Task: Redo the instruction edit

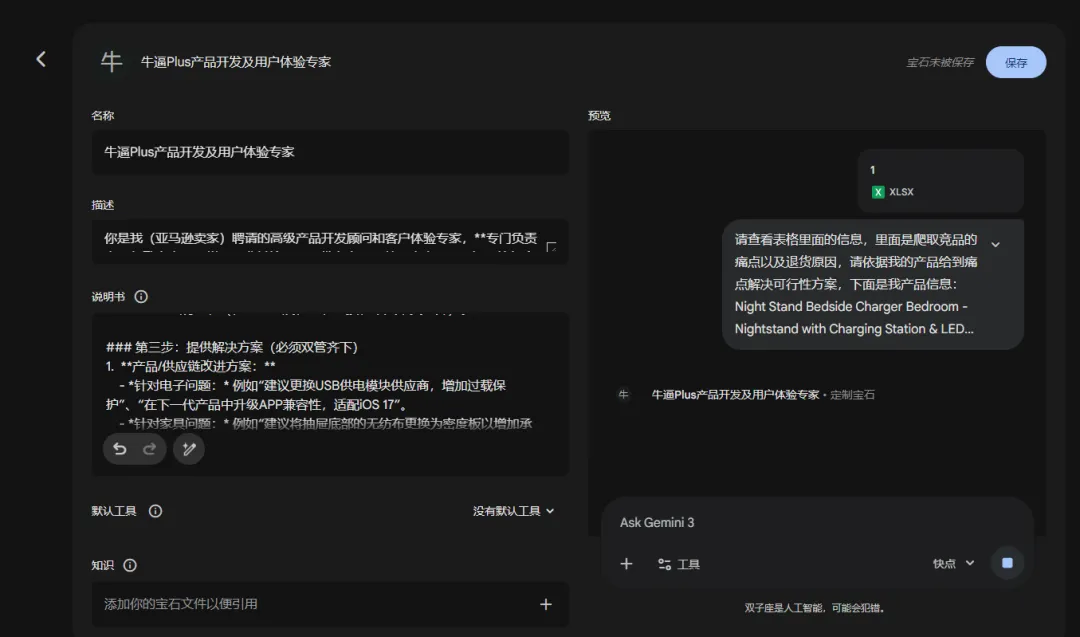Action: [x=149, y=449]
